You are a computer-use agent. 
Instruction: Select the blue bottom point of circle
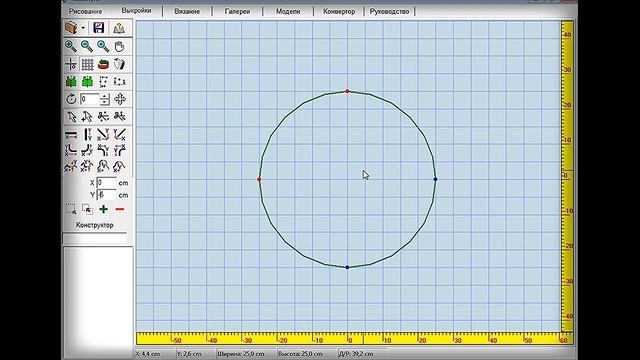(x=347, y=267)
